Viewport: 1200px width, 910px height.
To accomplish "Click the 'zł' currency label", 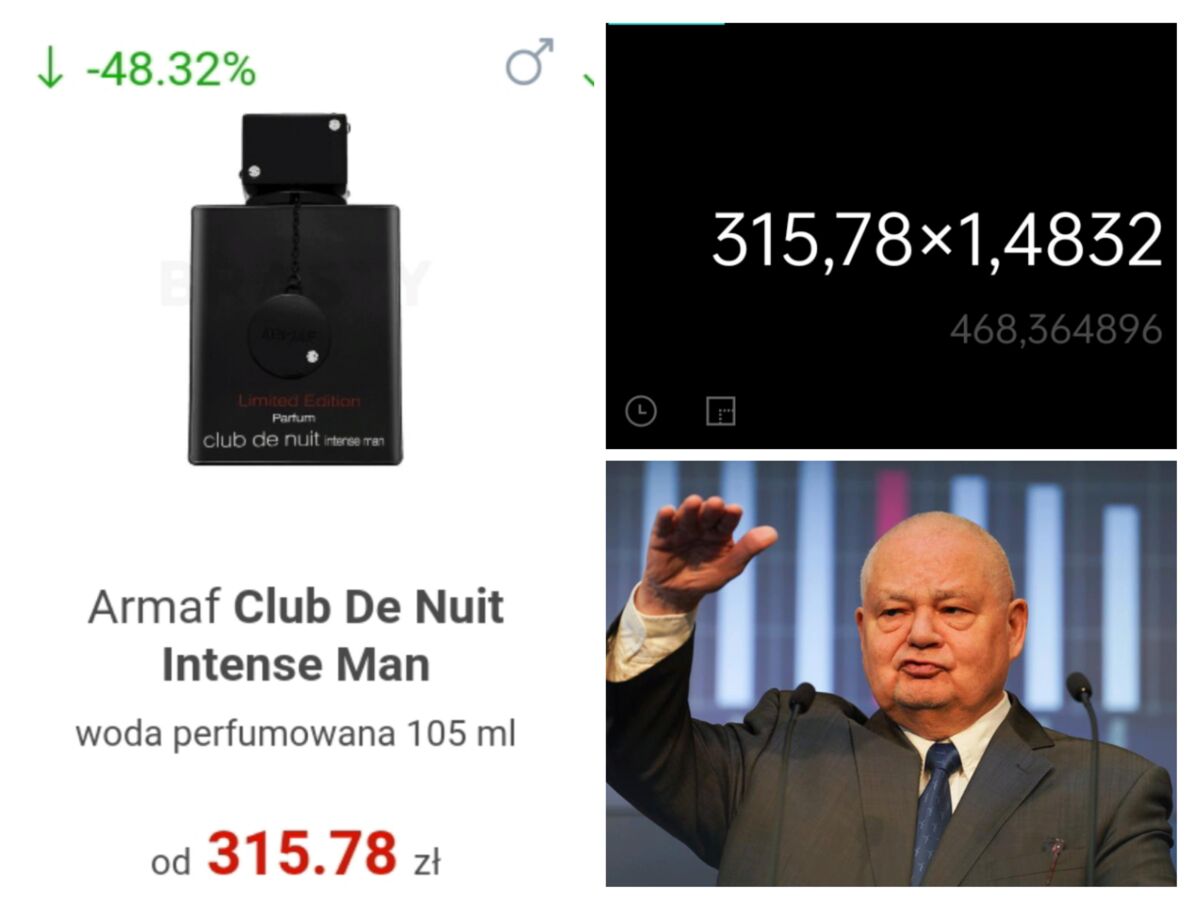I will (x=427, y=861).
